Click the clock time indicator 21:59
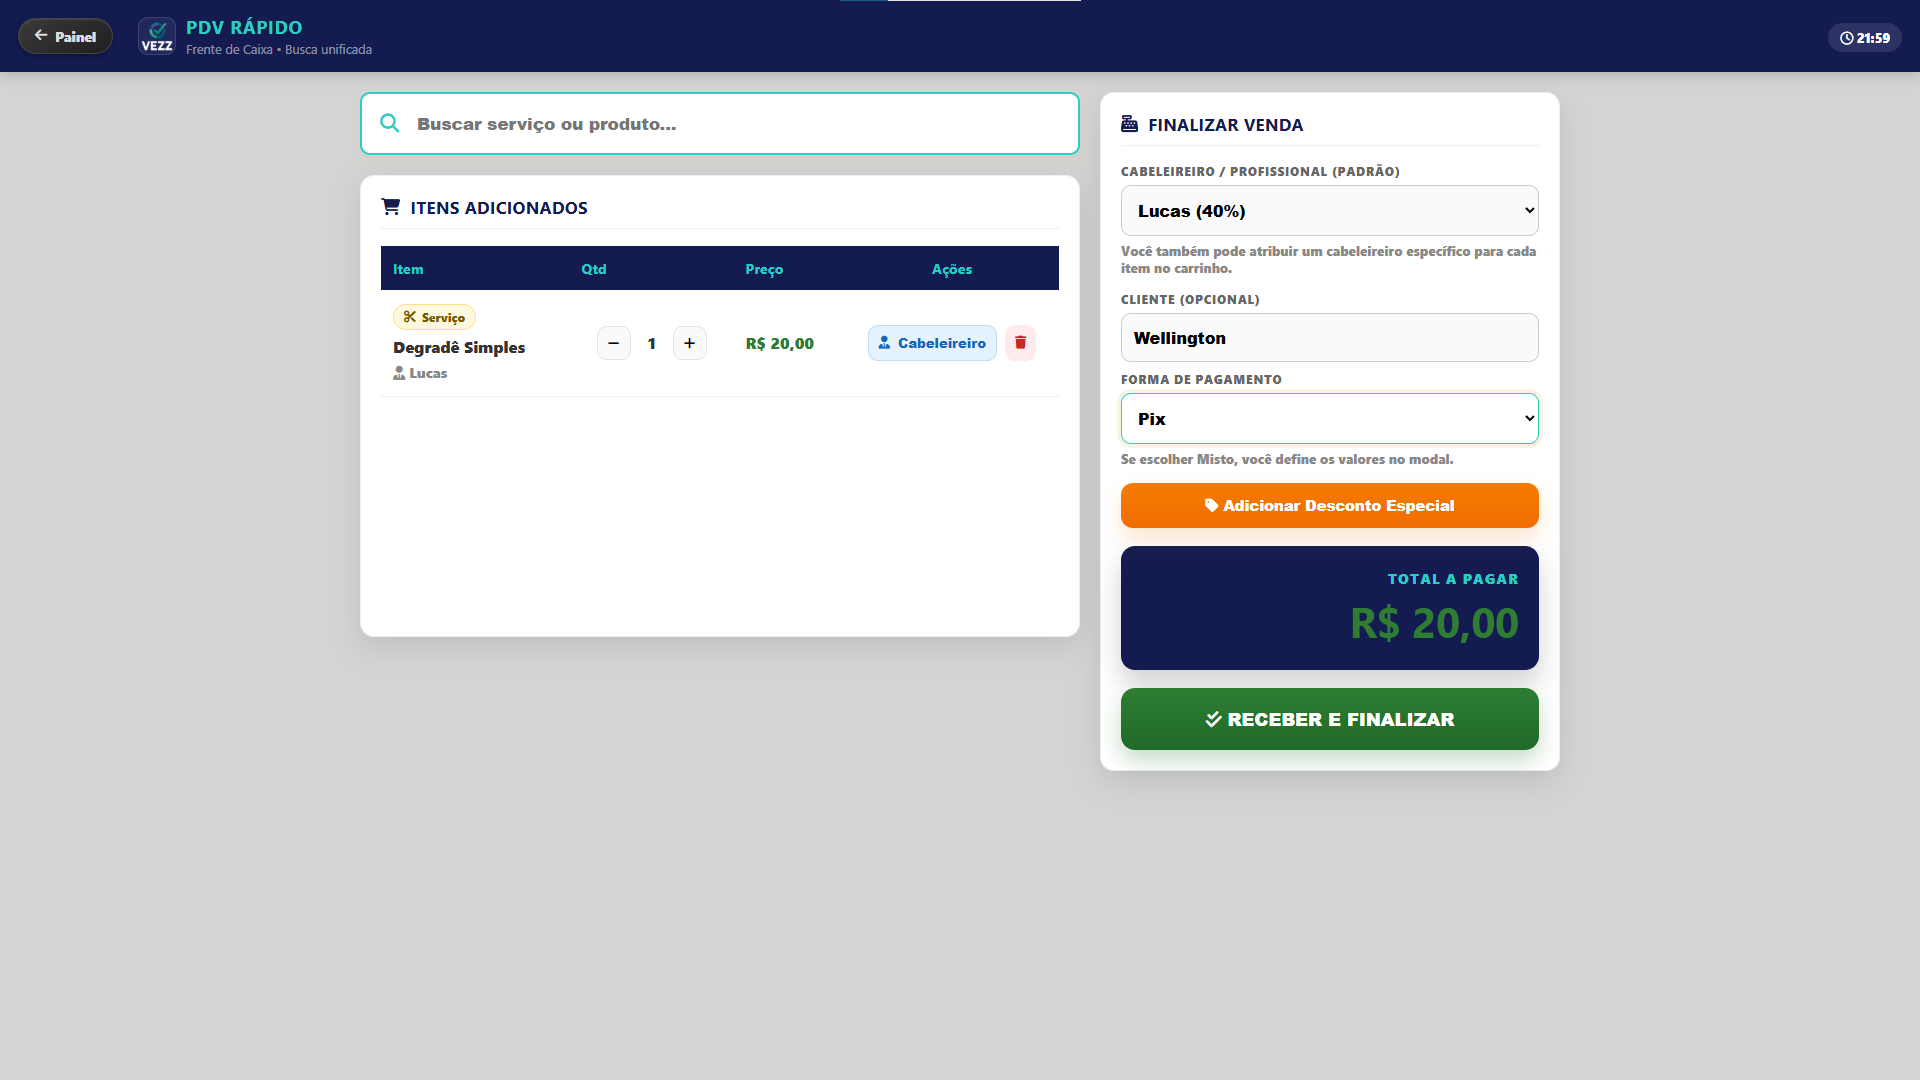1920x1080 pixels. pyautogui.click(x=1865, y=38)
